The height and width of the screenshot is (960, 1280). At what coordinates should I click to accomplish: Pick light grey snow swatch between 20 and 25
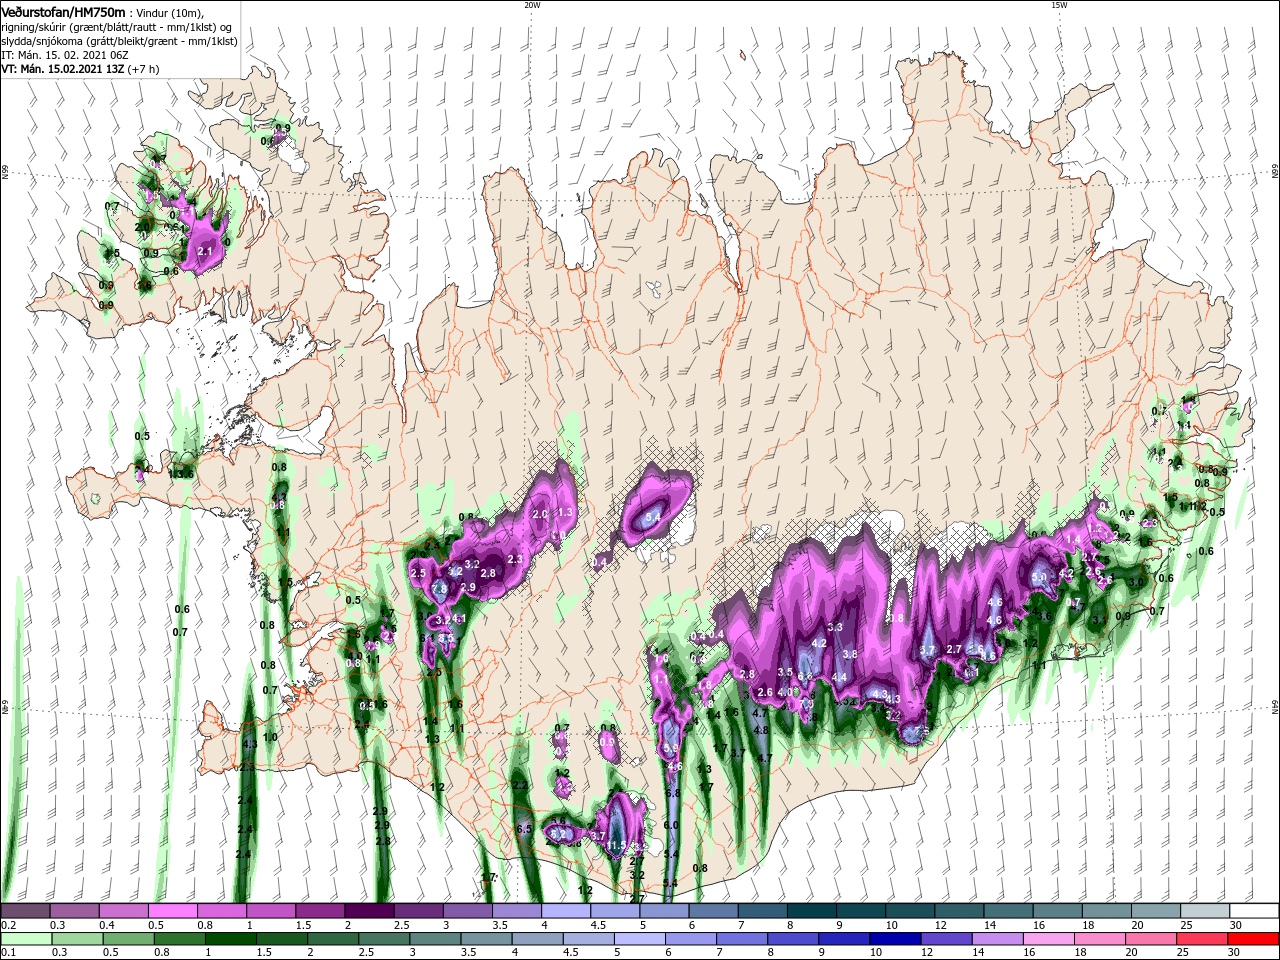pyautogui.click(x=1157, y=911)
